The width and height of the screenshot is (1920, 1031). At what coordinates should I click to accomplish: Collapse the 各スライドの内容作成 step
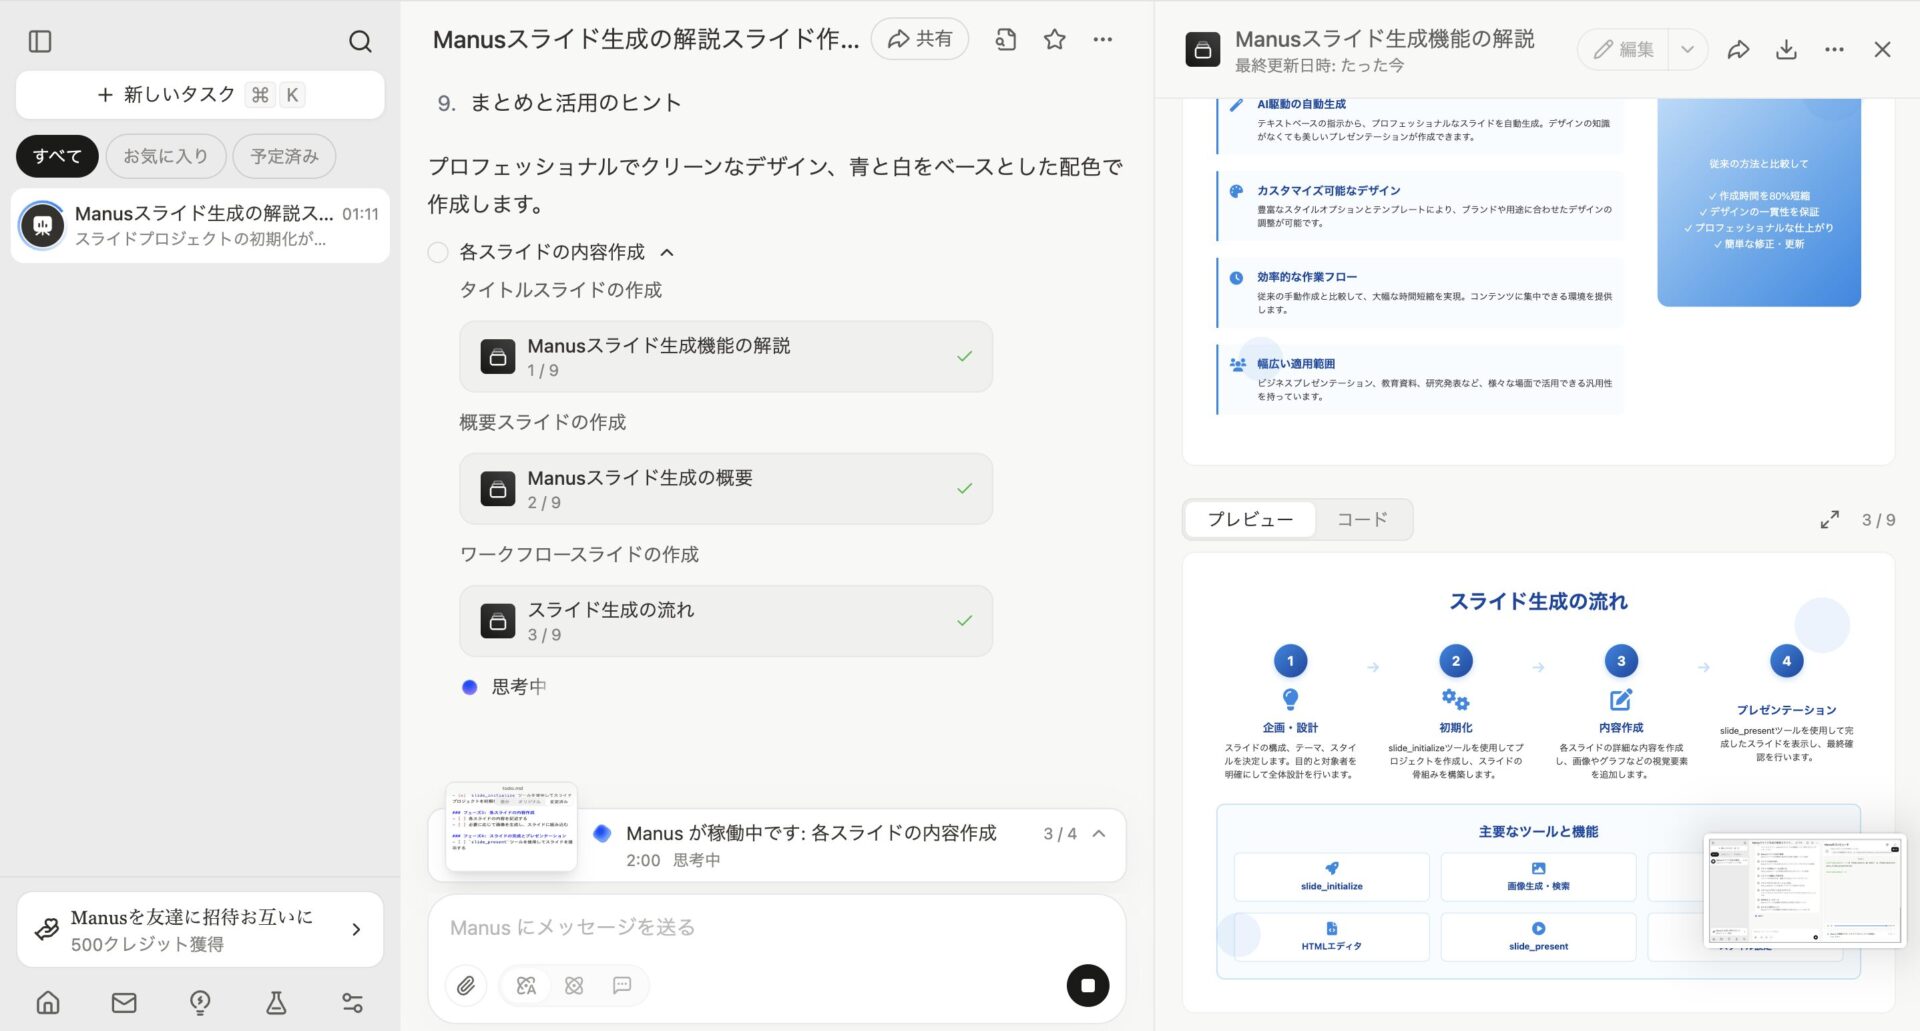click(x=667, y=253)
